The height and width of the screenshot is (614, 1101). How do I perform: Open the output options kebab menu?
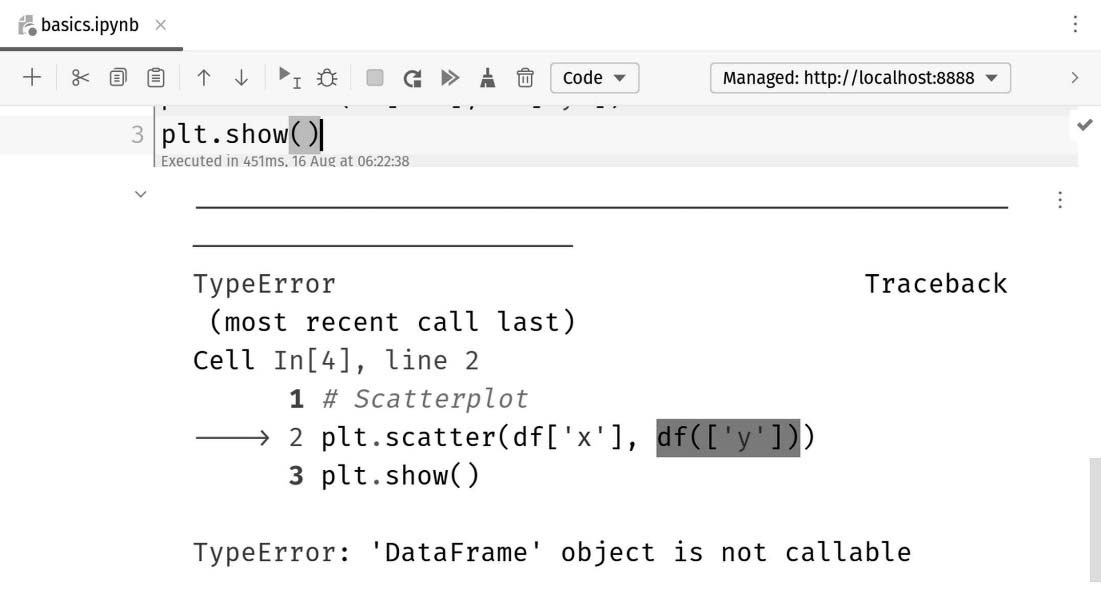(1059, 199)
